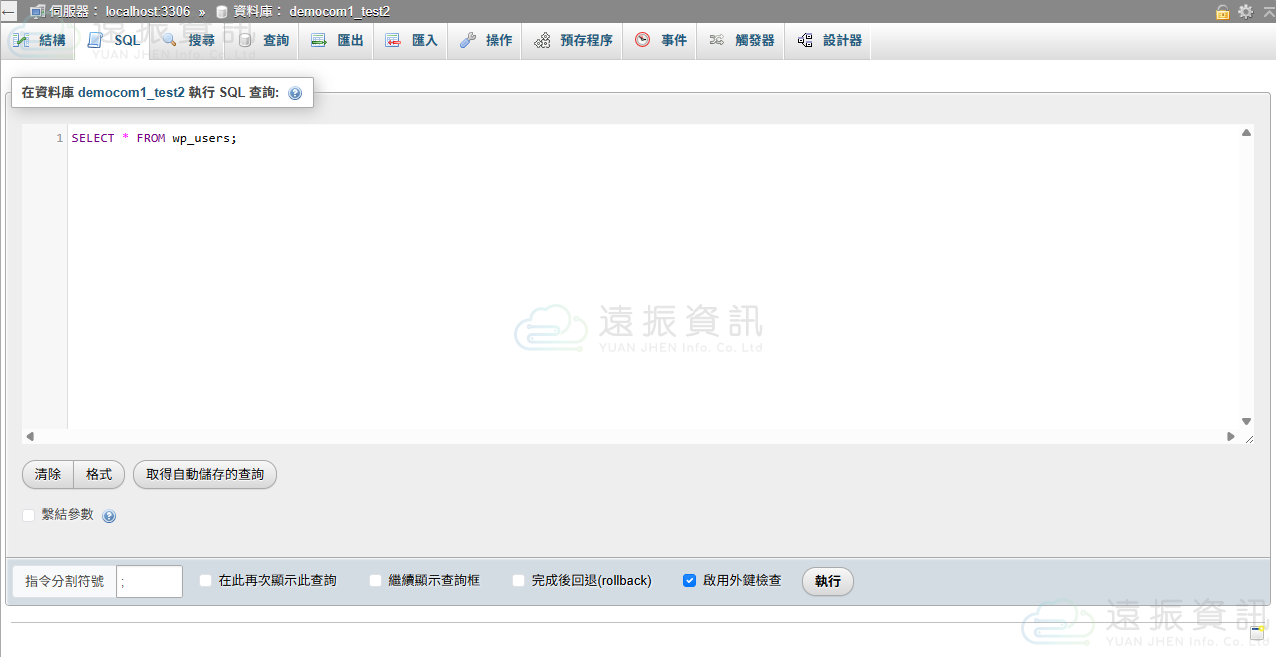Open the 操作 operations tab
The width and height of the screenshot is (1276, 657).
pos(486,41)
